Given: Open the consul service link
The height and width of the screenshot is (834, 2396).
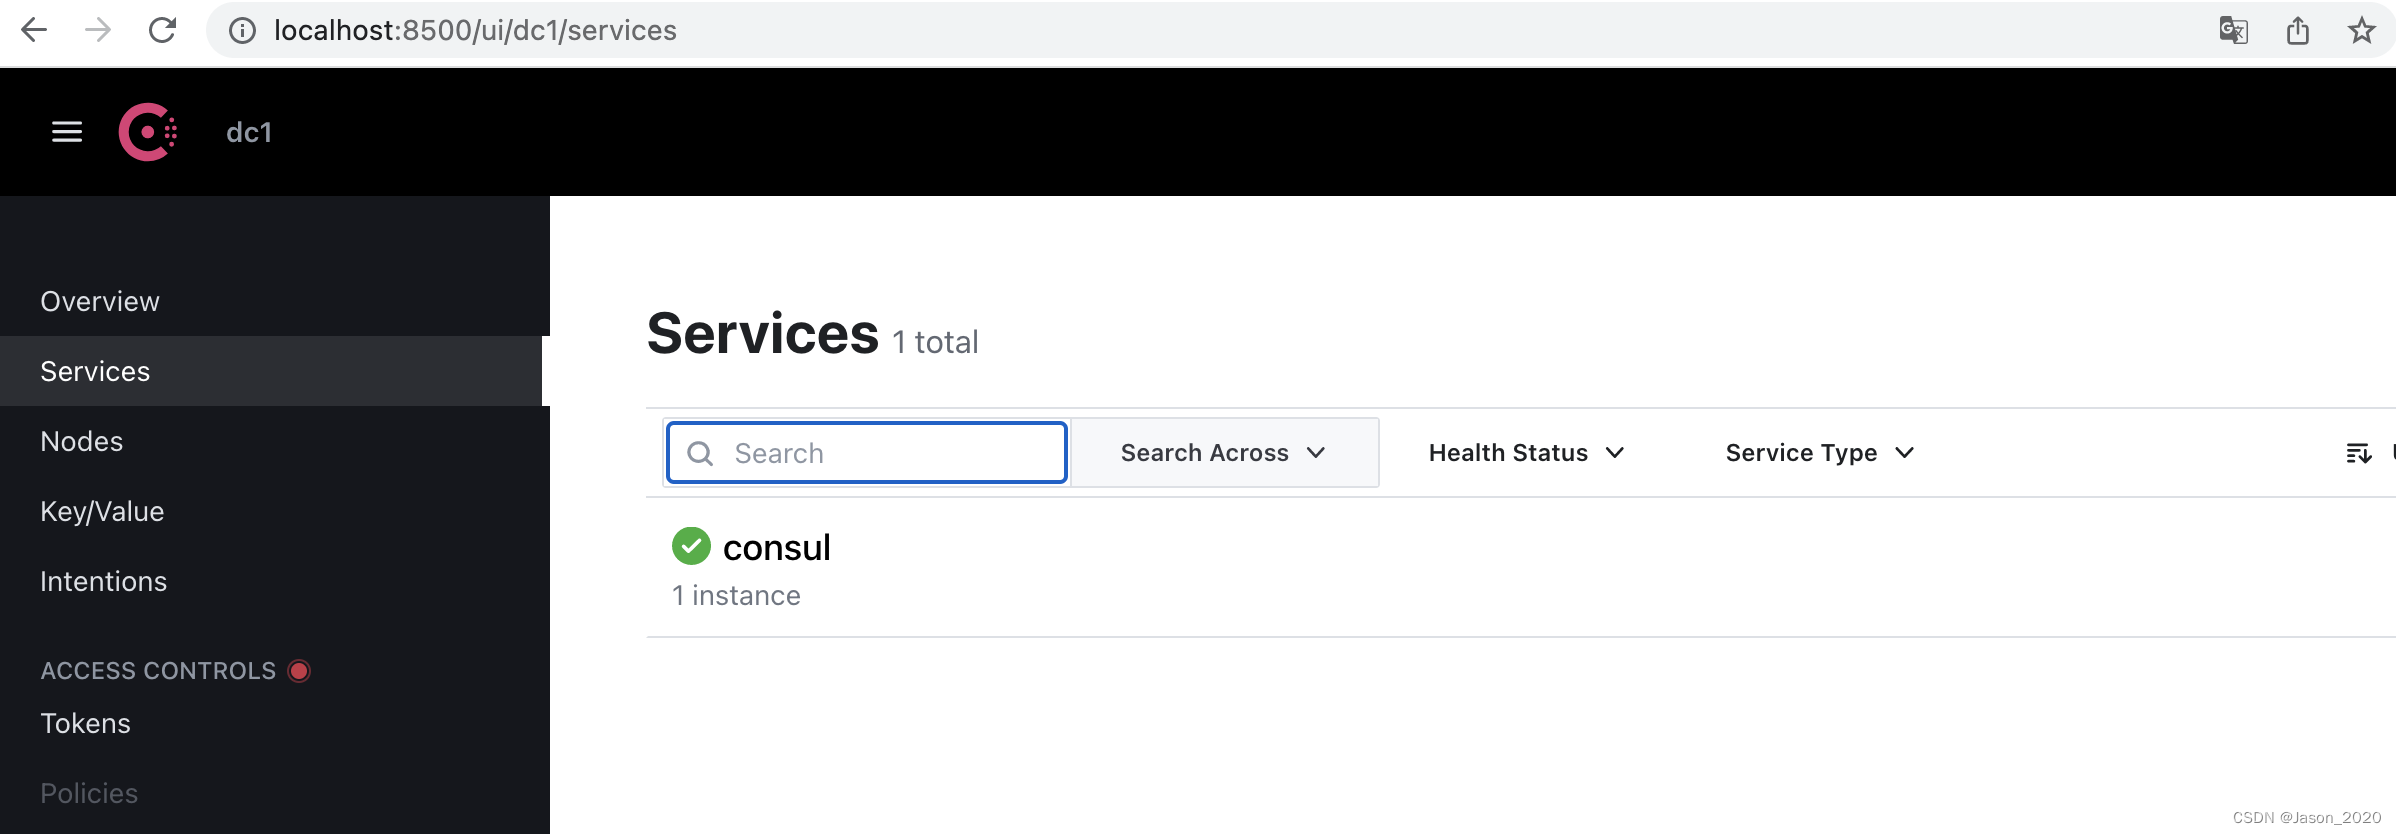Looking at the screenshot, I should pyautogui.click(x=777, y=548).
